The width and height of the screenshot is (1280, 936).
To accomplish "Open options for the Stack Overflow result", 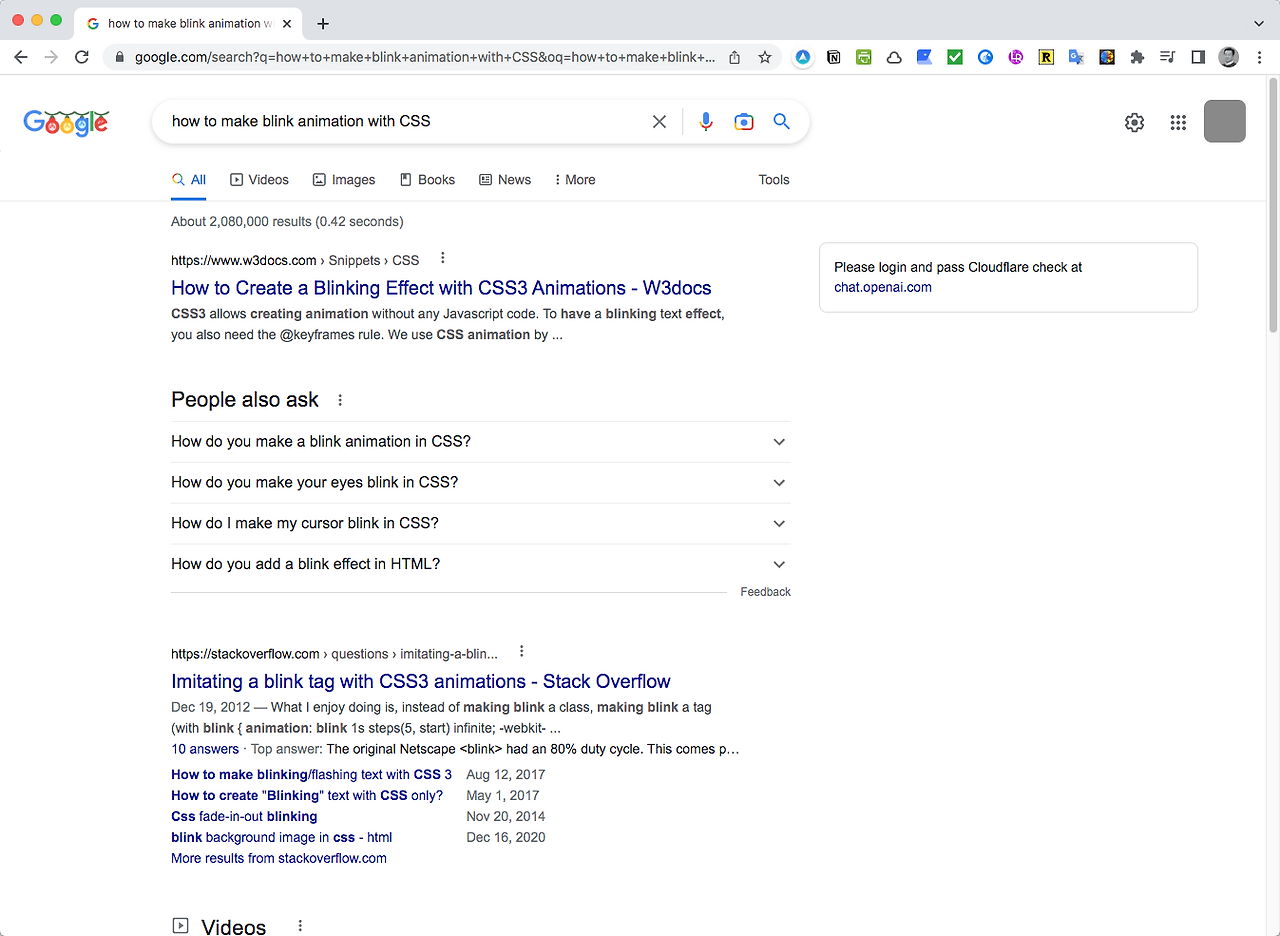I will 521,652.
